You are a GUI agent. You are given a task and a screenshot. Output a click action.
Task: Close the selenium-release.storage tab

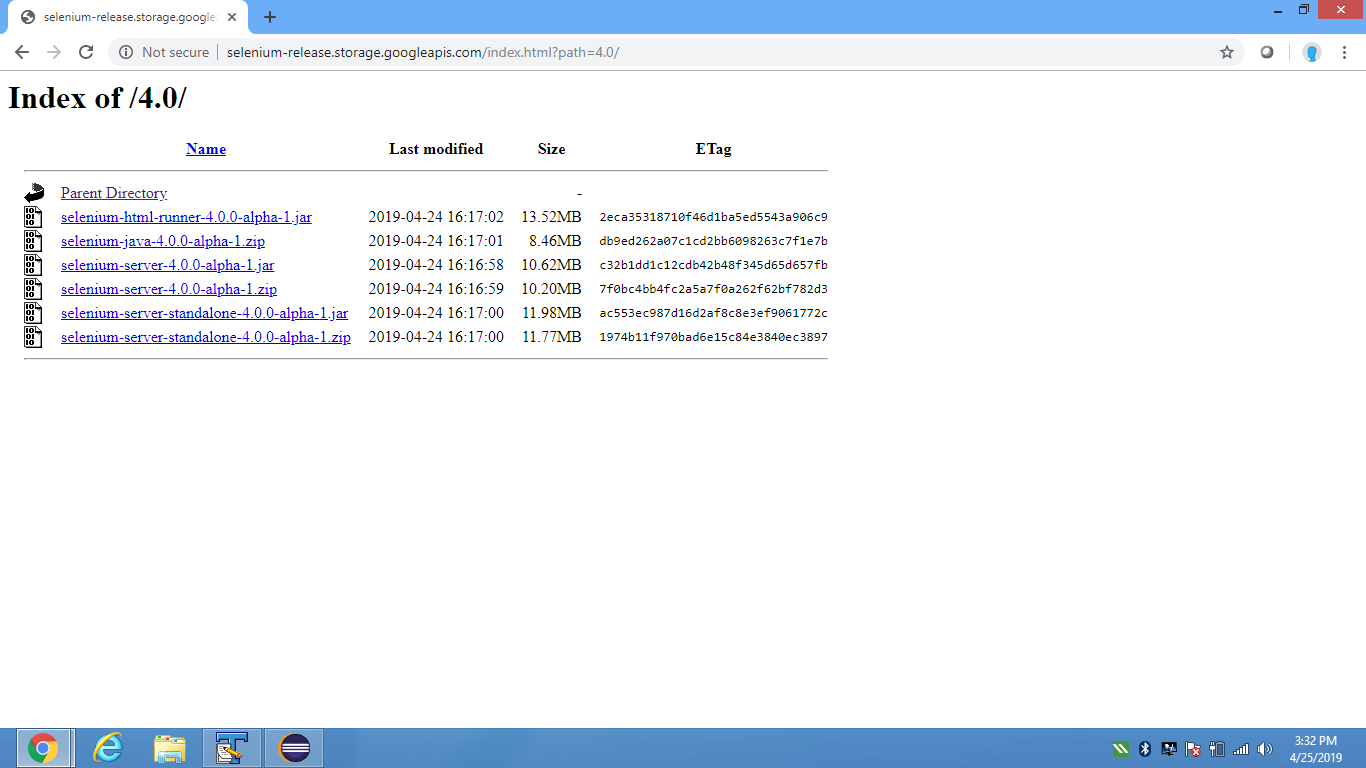232,17
